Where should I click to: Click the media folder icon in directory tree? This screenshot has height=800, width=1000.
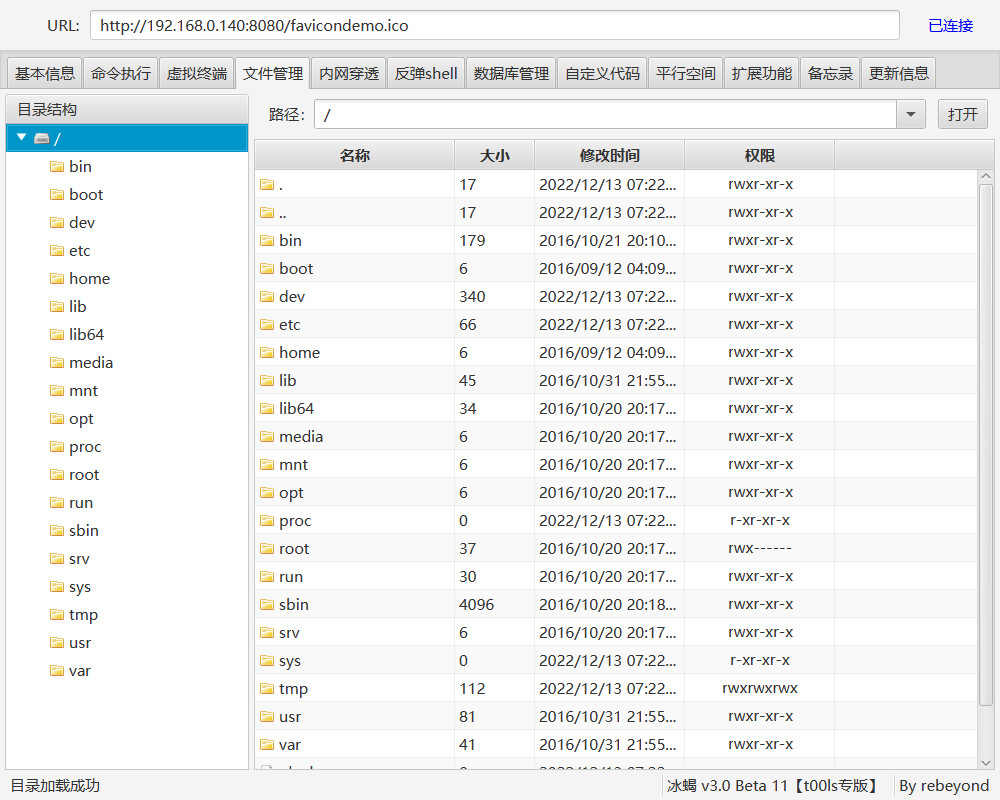click(57, 362)
